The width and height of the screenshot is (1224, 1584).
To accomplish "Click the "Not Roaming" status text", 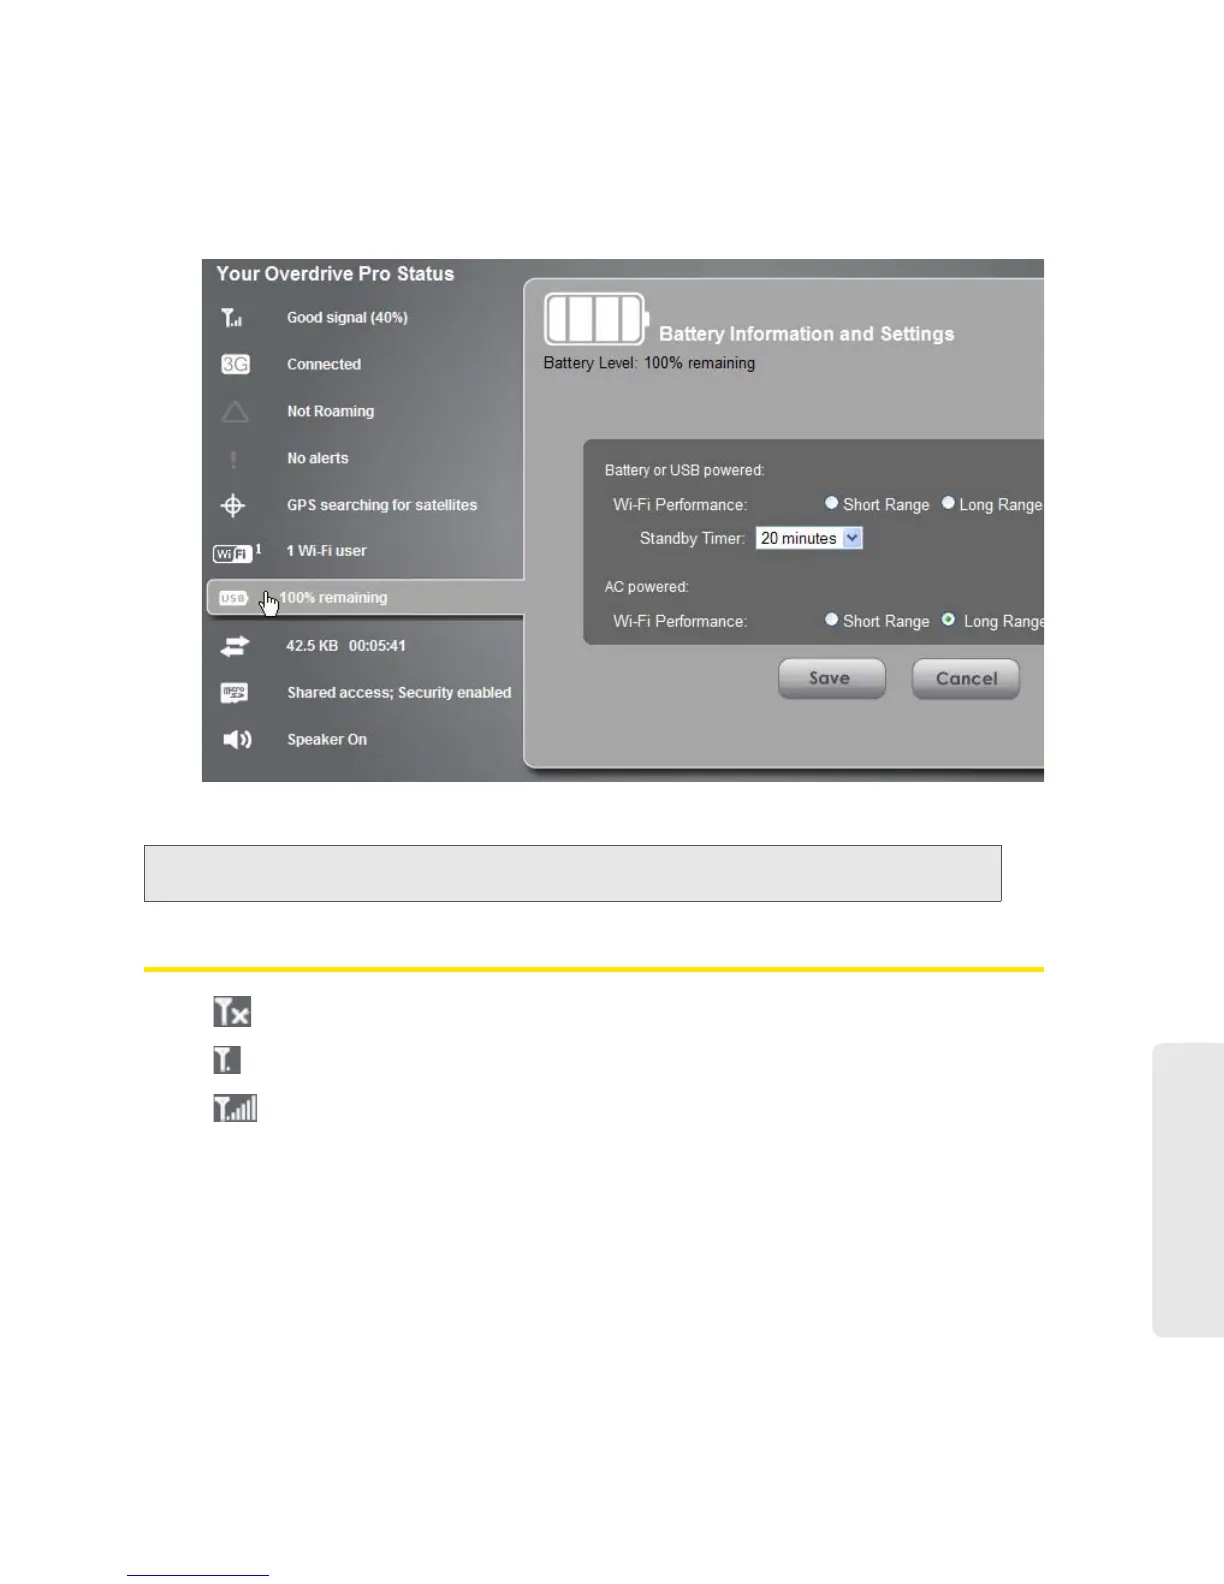I will 330,412.
